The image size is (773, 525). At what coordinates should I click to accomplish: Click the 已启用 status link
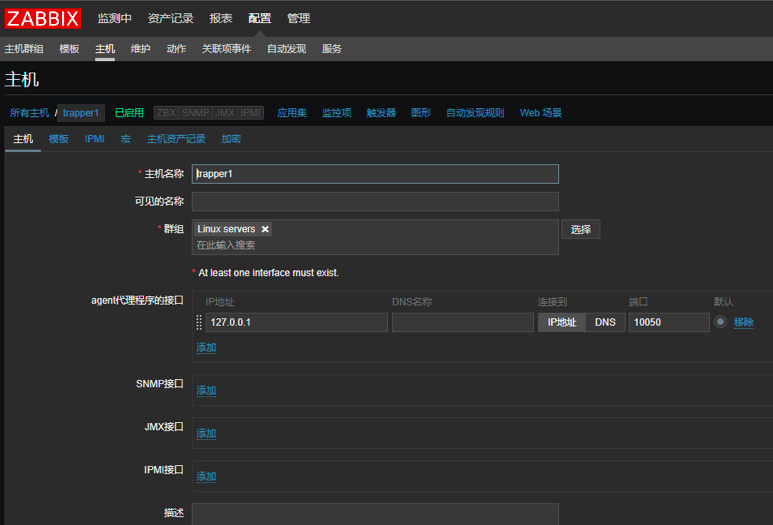click(129, 113)
